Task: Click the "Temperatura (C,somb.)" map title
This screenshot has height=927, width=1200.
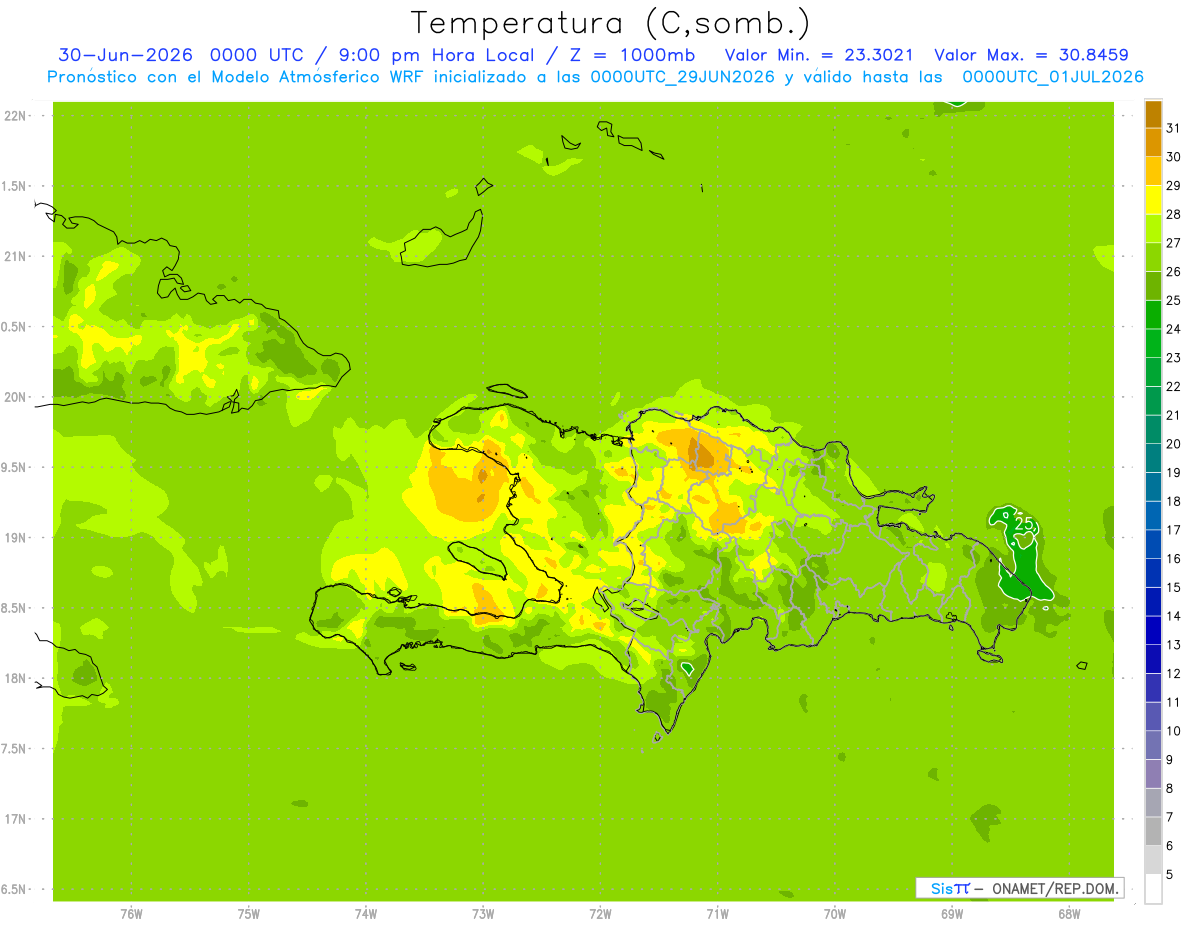Action: [x=611, y=23]
